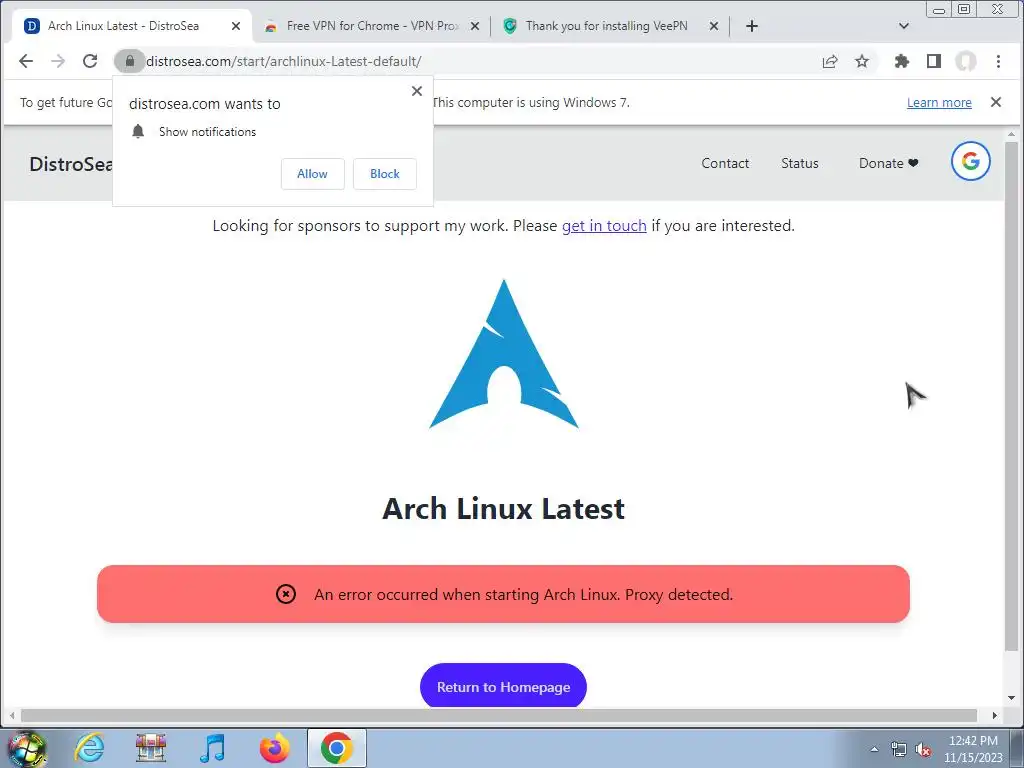Click the page's vertical scrollbar thumb

pyautogui.click(x=1012, y=397)
